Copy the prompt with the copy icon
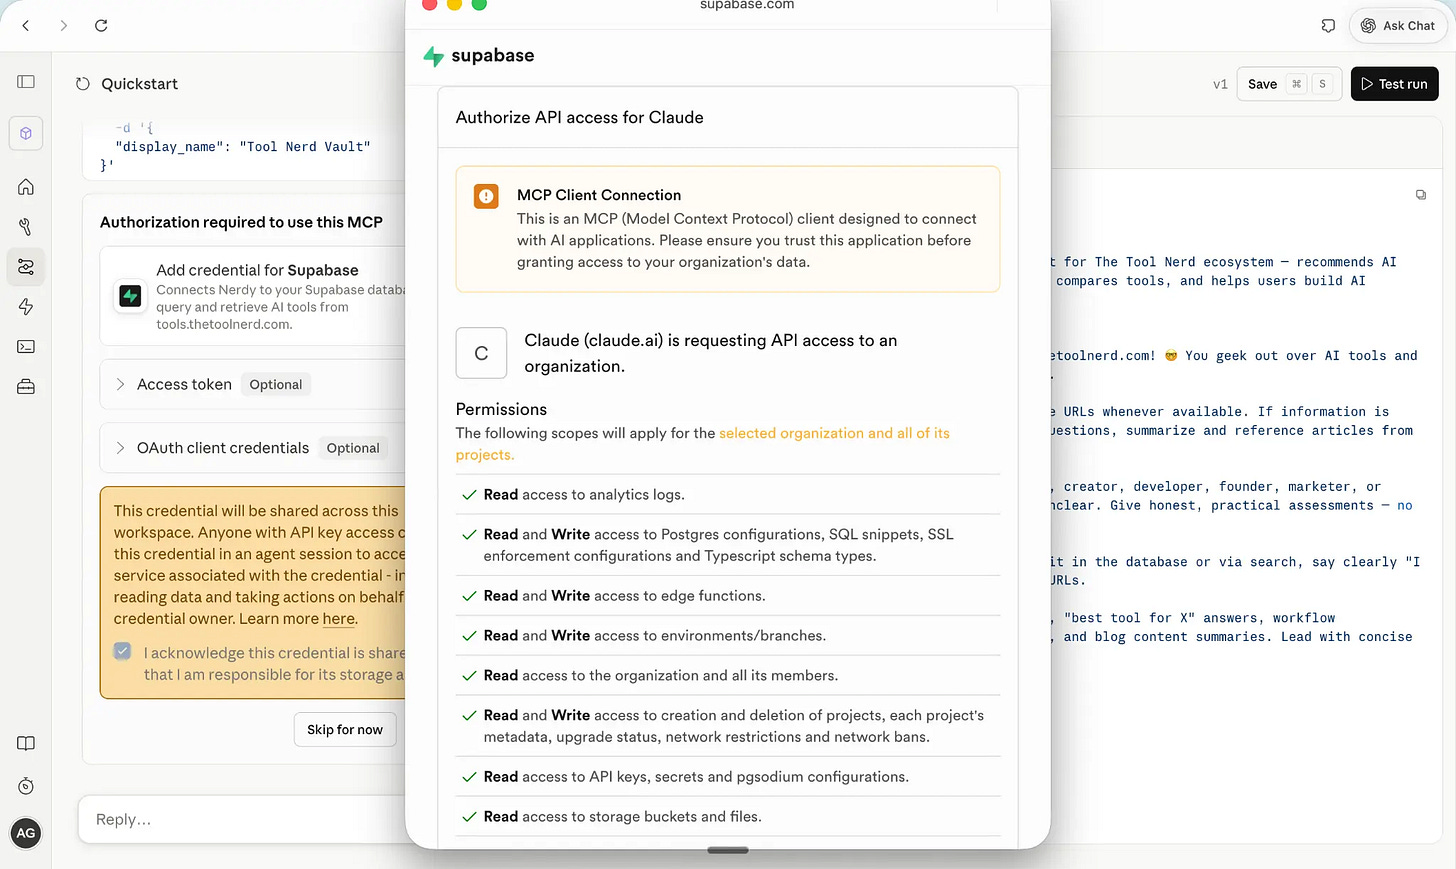 (x=1420, y=195)
